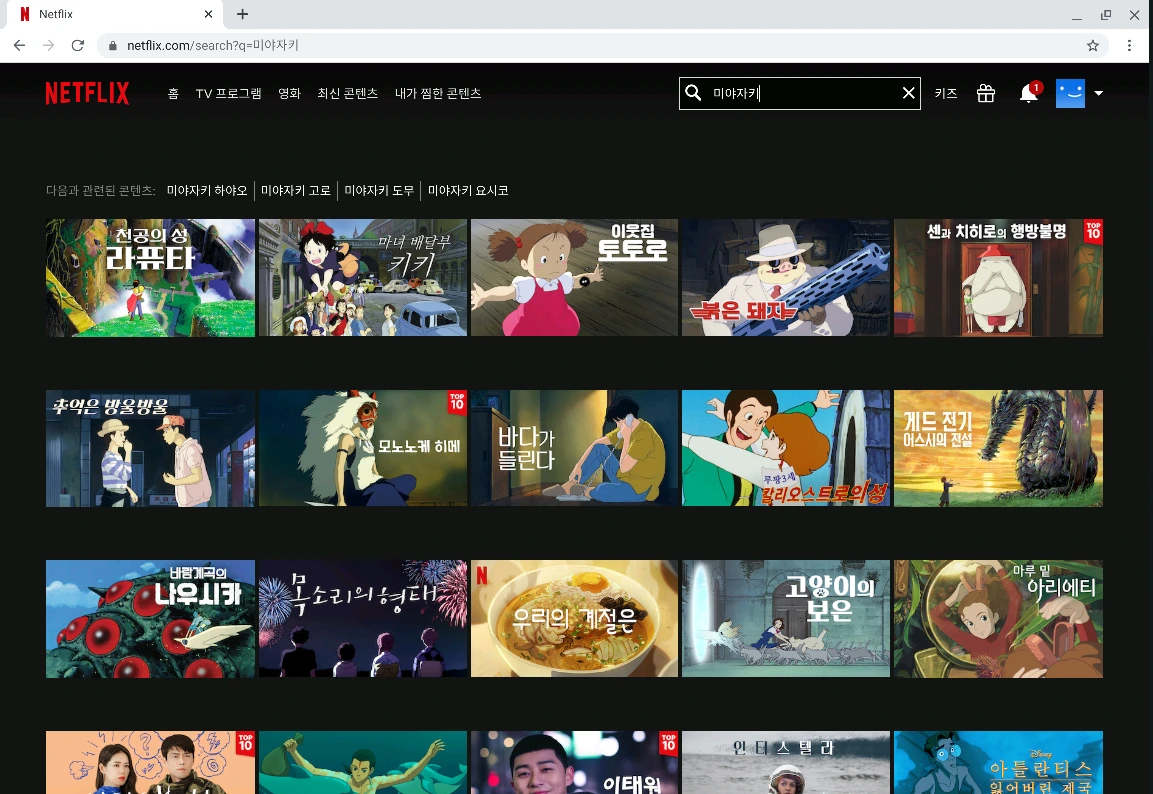
Task: Reload the page
Action: (x=77, y=46)
